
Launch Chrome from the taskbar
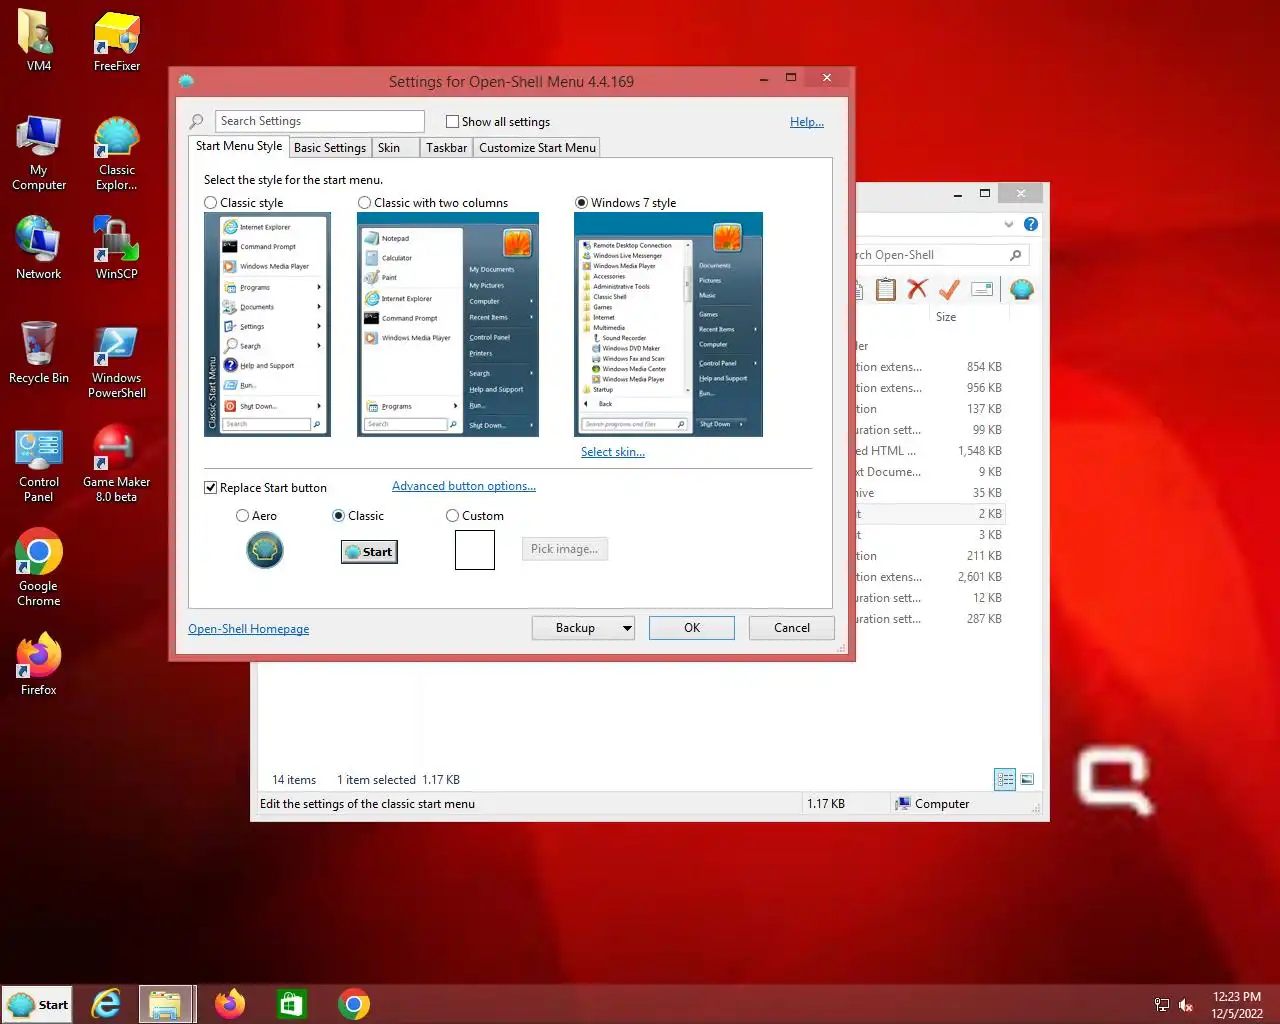353,1004
